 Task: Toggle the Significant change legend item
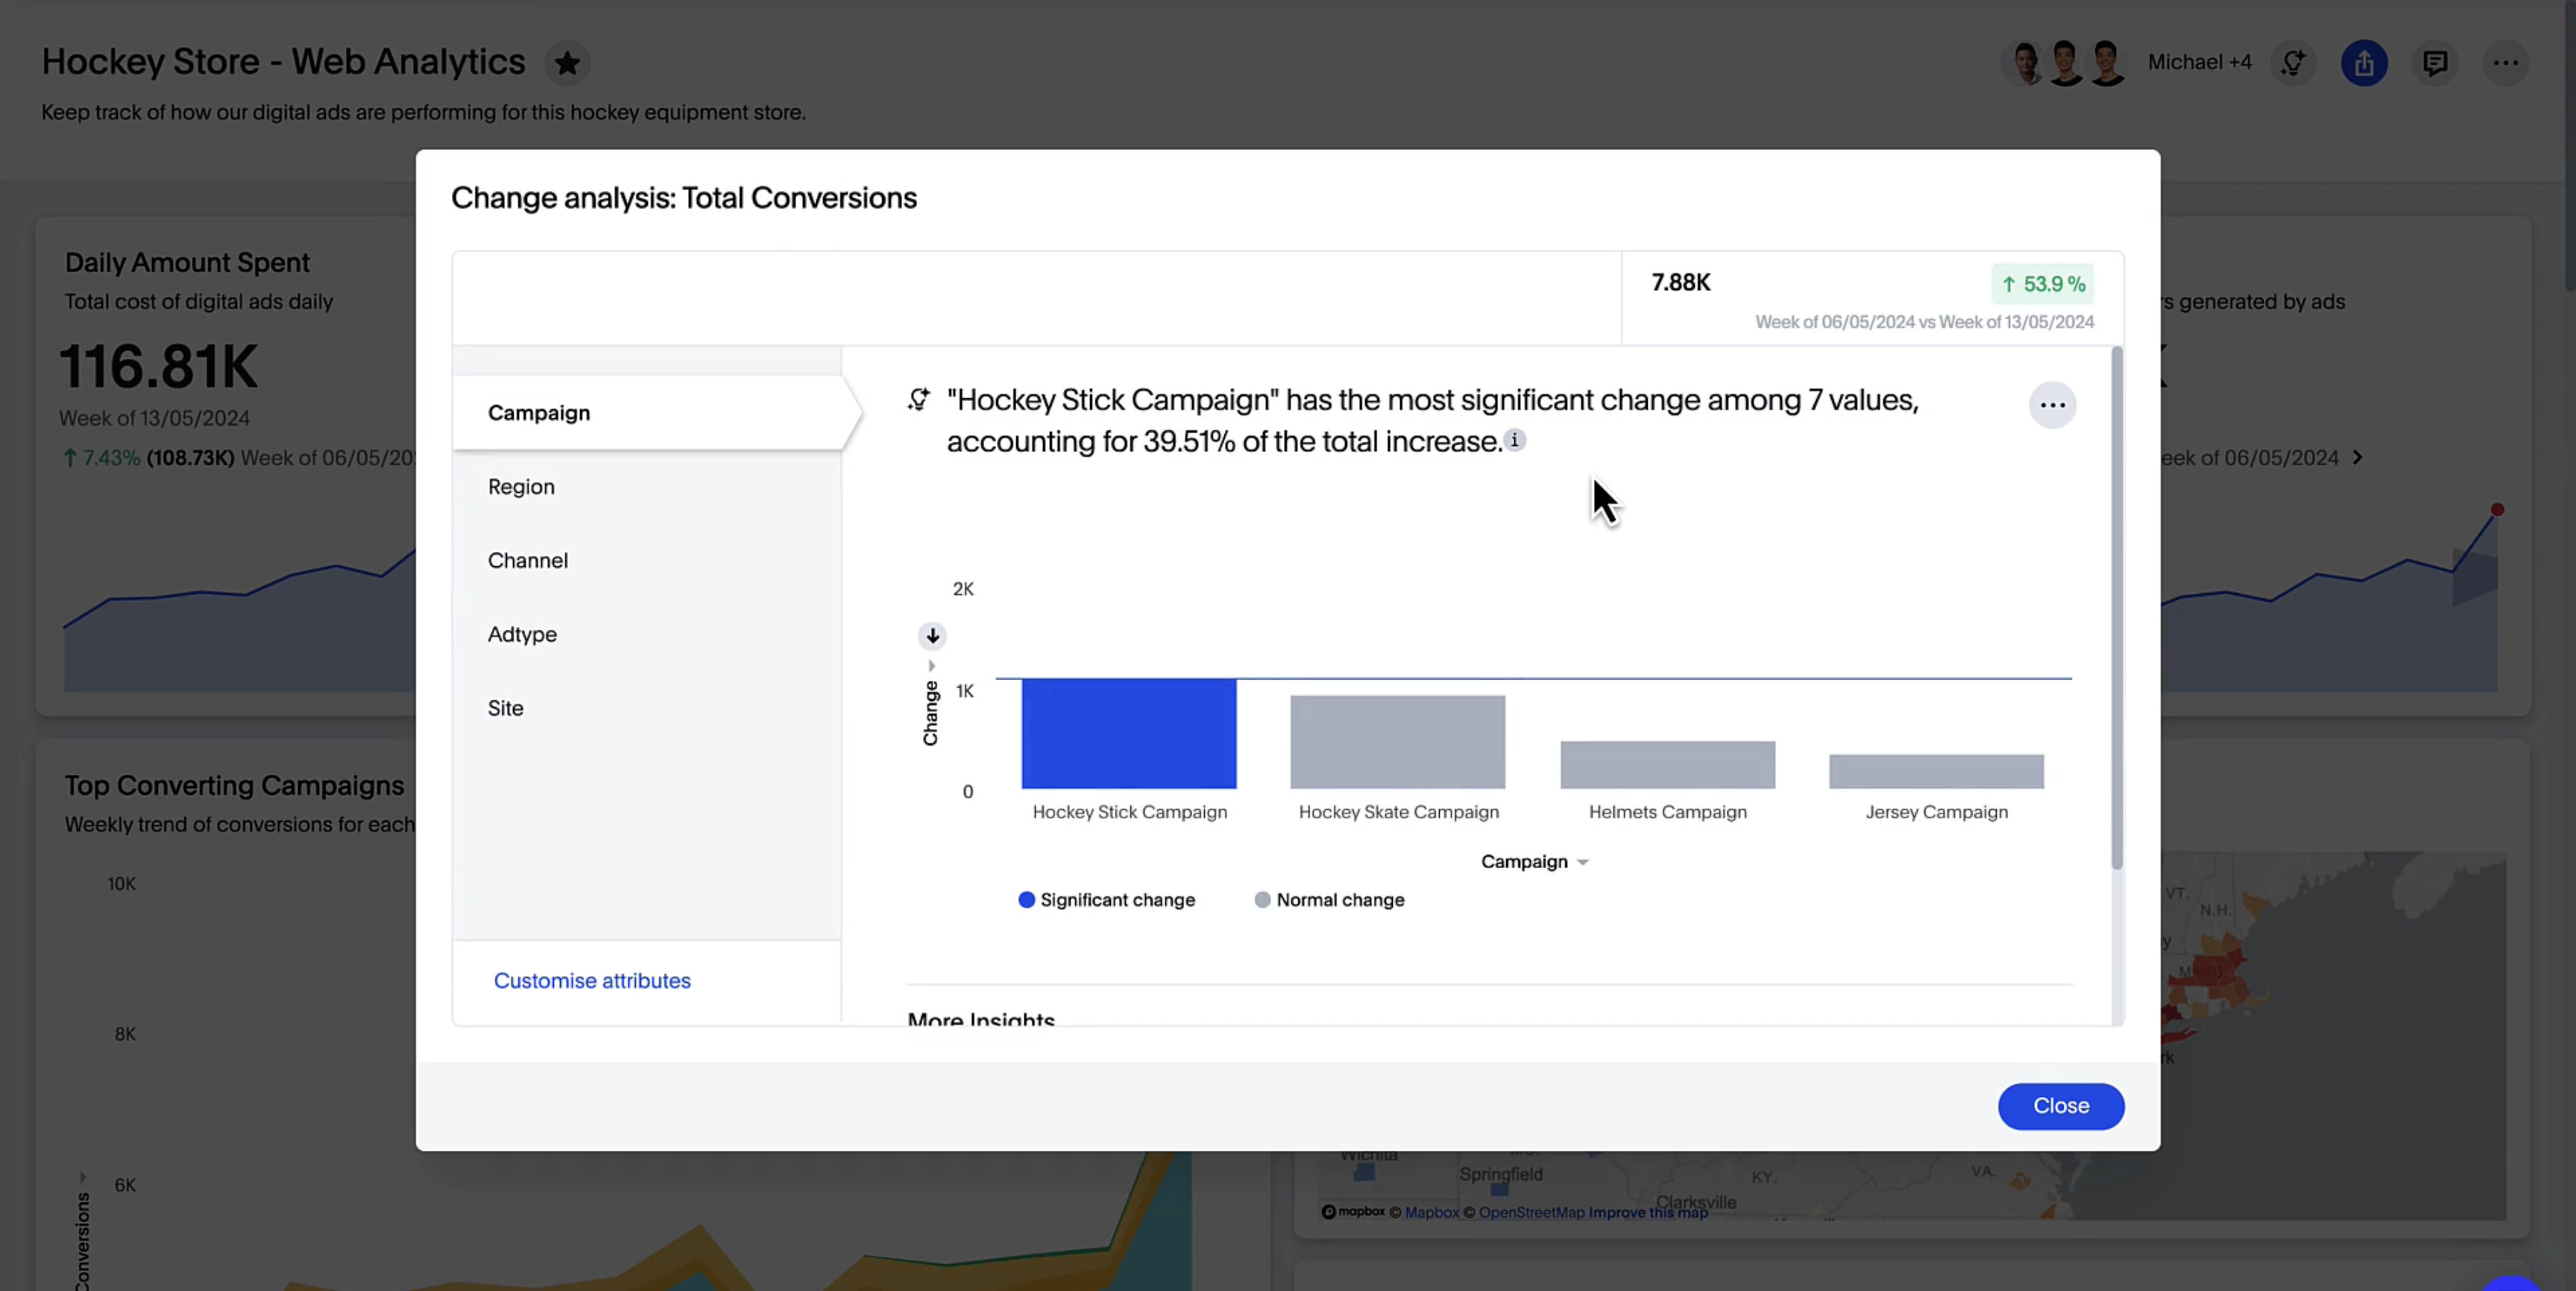(1106, 900)
